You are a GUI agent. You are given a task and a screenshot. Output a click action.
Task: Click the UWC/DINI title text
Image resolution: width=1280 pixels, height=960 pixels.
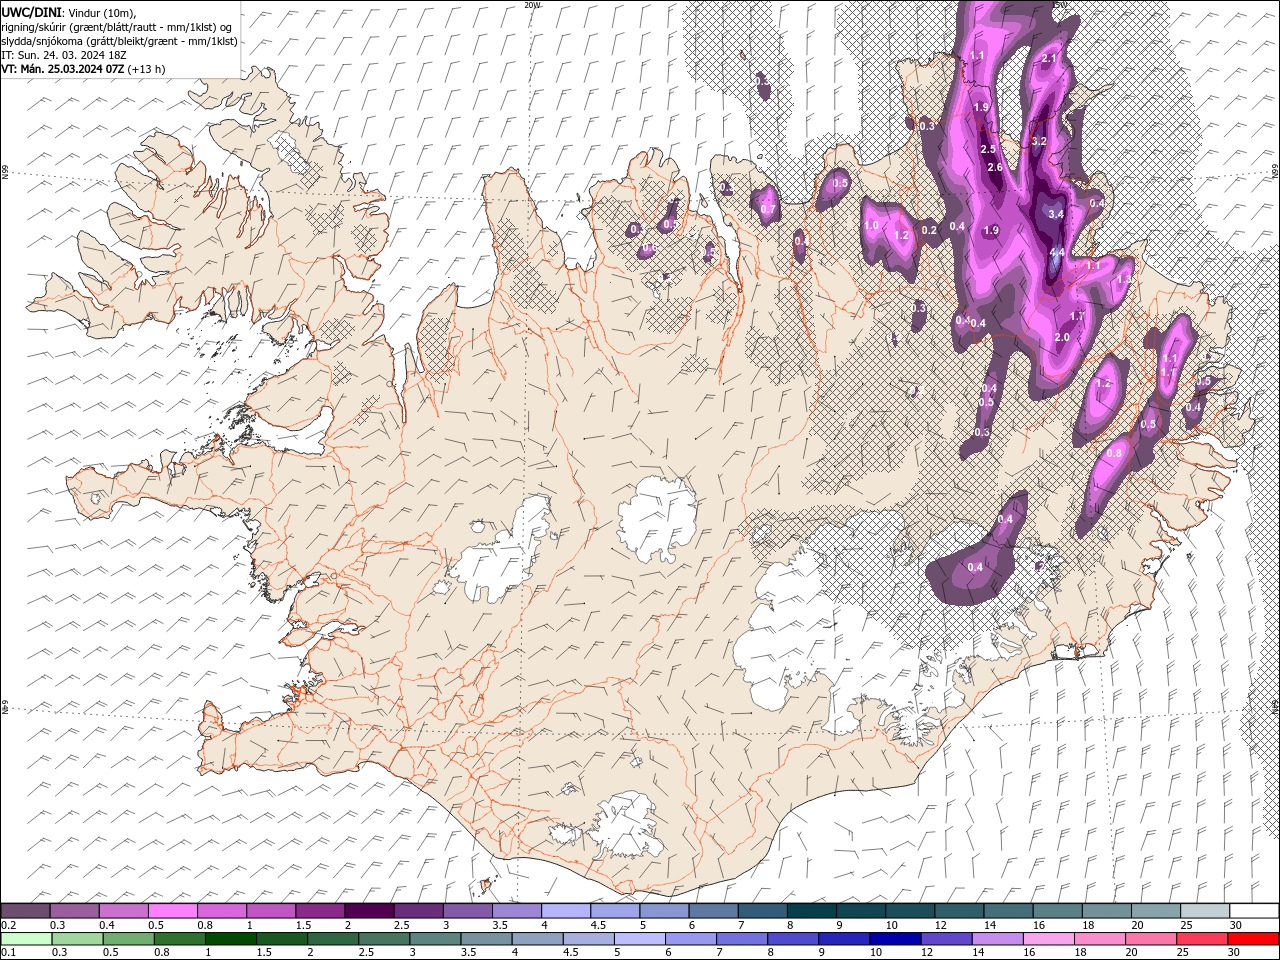(x=29, y=11)
